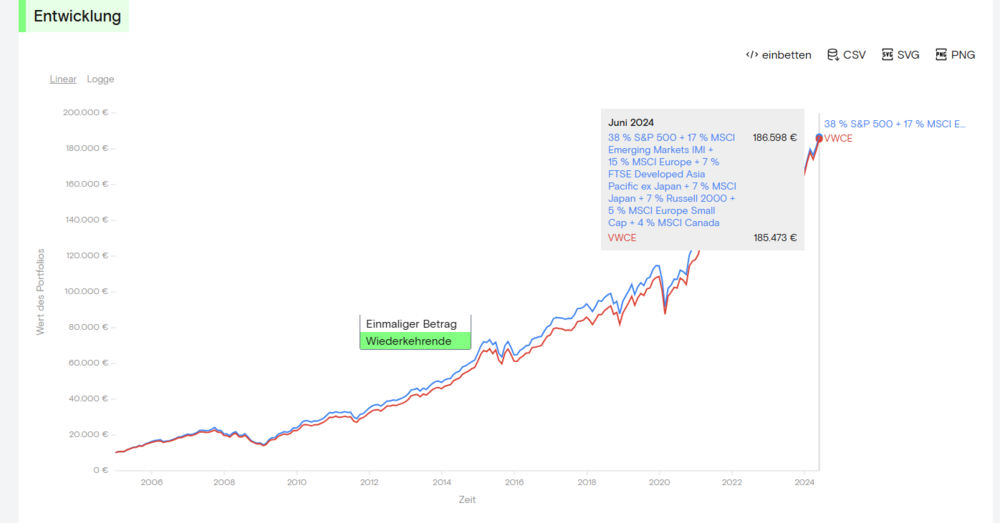Click the CSV text label
The width and height of the screenshot is (1000, 523).
coord(854,55)
